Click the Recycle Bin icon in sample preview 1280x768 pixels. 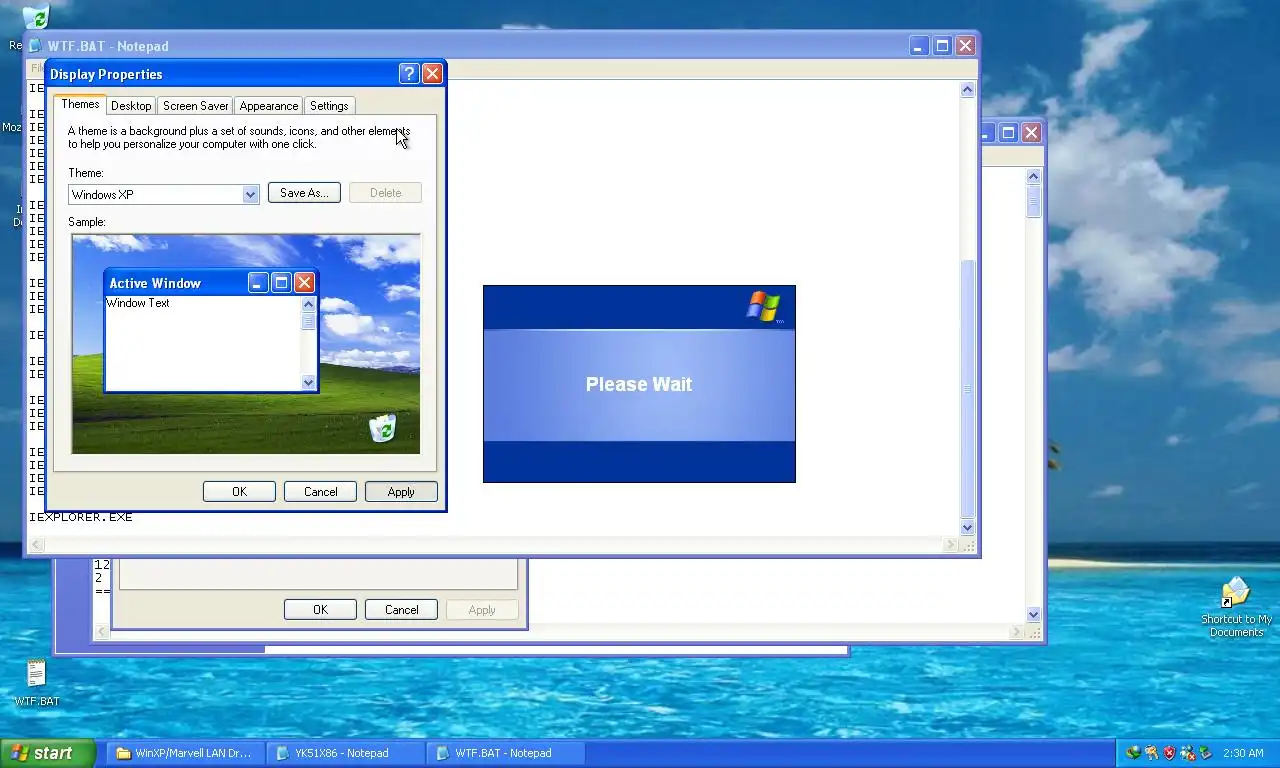tap(382, 428)
